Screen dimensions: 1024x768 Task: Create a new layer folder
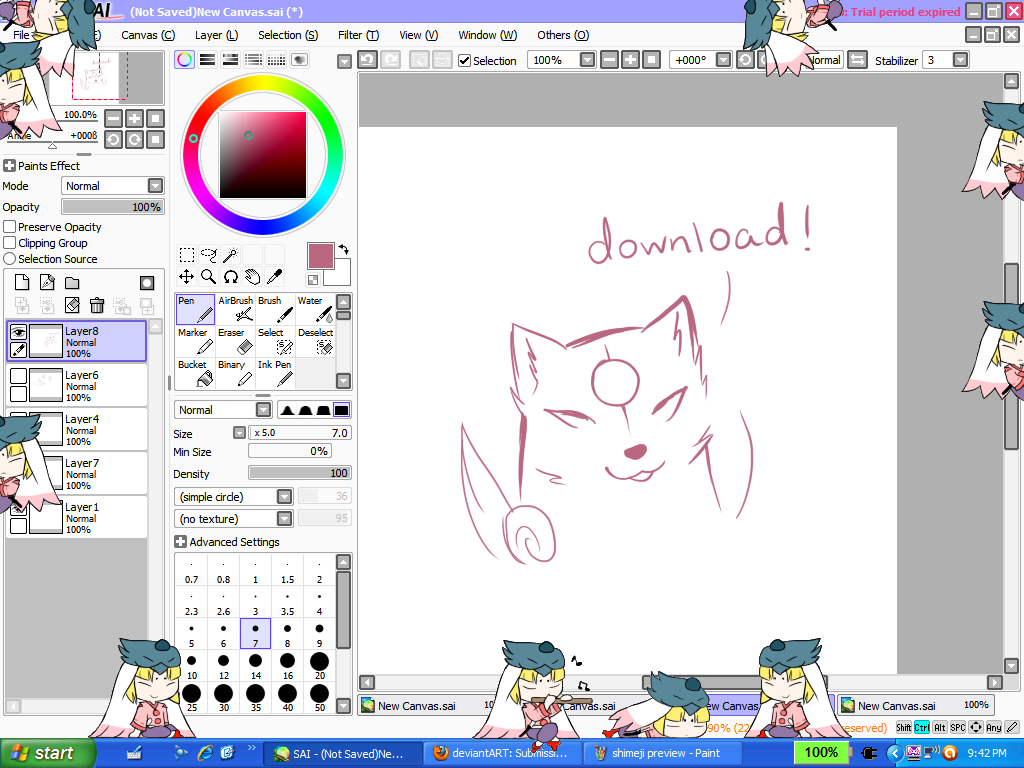click(72, 282)
